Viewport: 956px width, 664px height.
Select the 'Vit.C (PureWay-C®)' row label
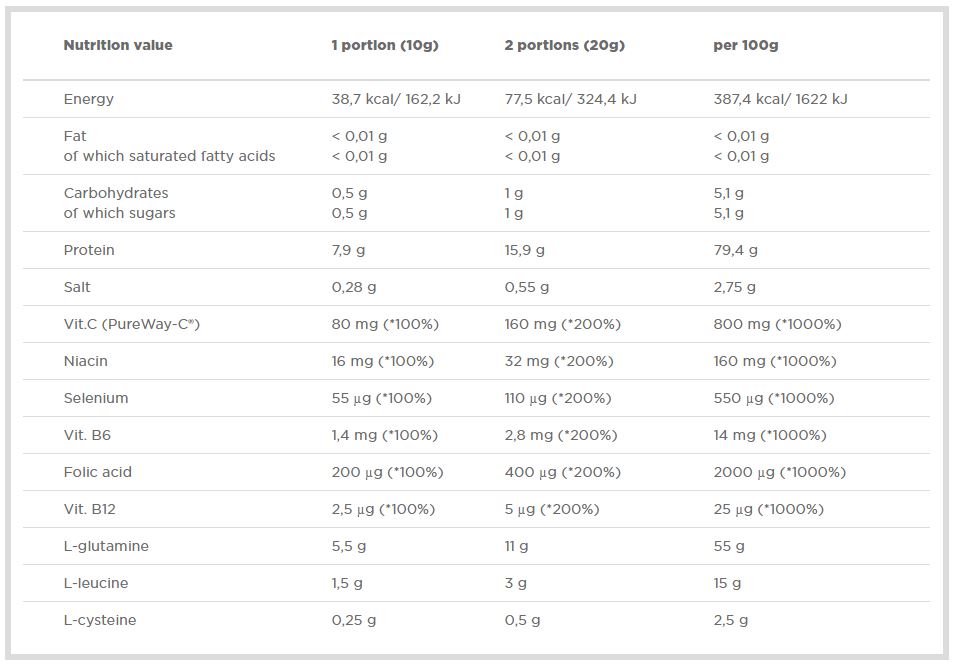coord(132,324)
